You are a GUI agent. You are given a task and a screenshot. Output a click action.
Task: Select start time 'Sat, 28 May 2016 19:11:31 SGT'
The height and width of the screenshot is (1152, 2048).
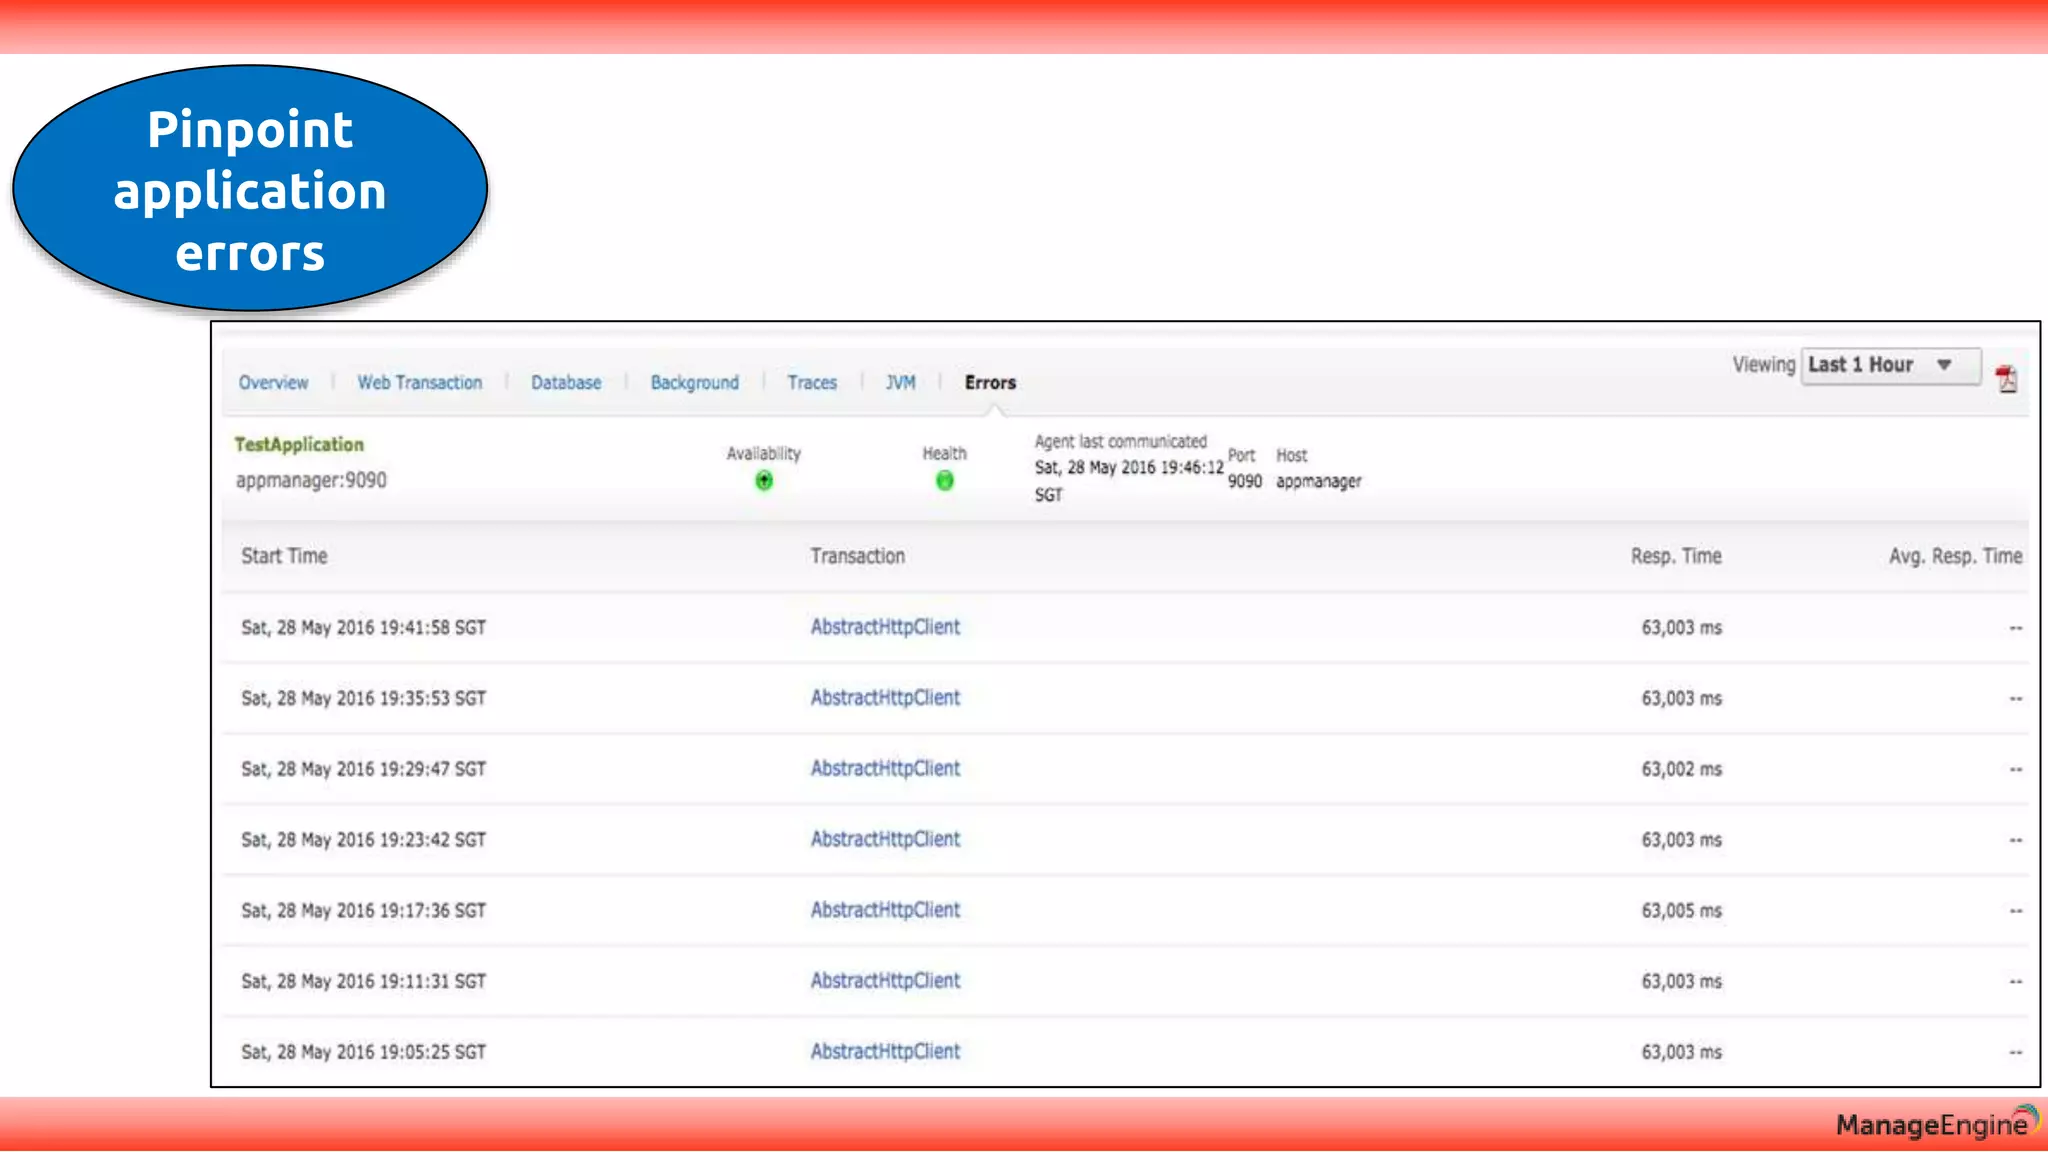point(363,982)
